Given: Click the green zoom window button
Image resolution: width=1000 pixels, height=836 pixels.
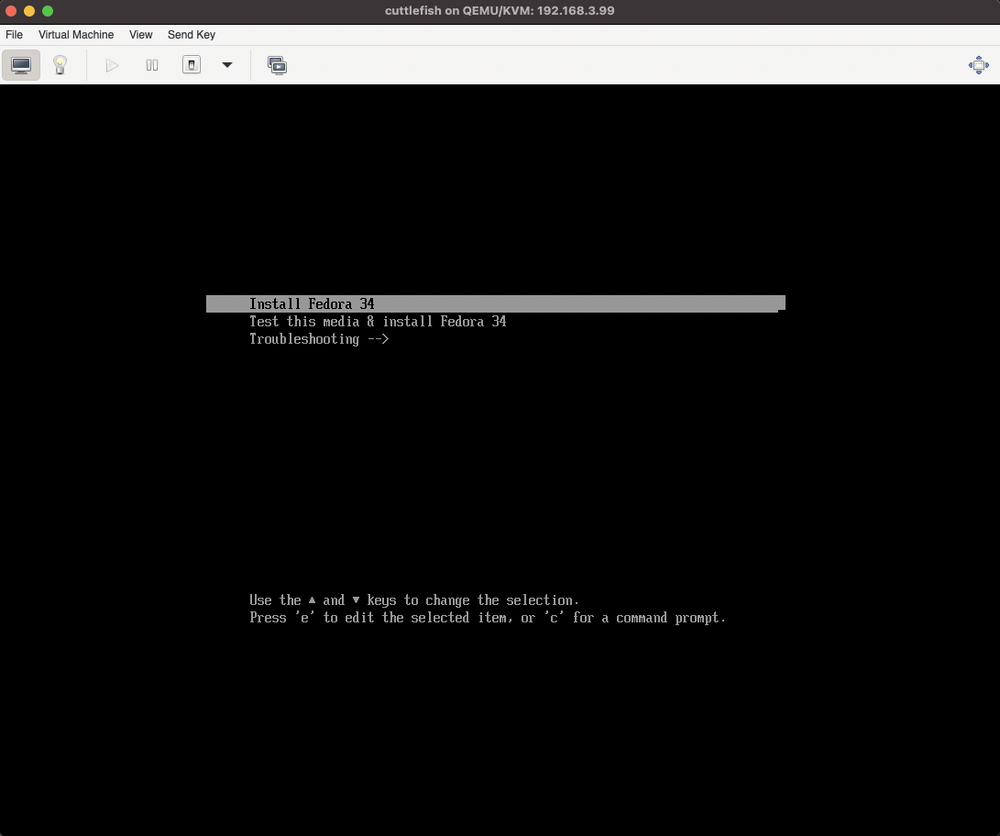Looking at the screenshot, I should coord(47,11).
